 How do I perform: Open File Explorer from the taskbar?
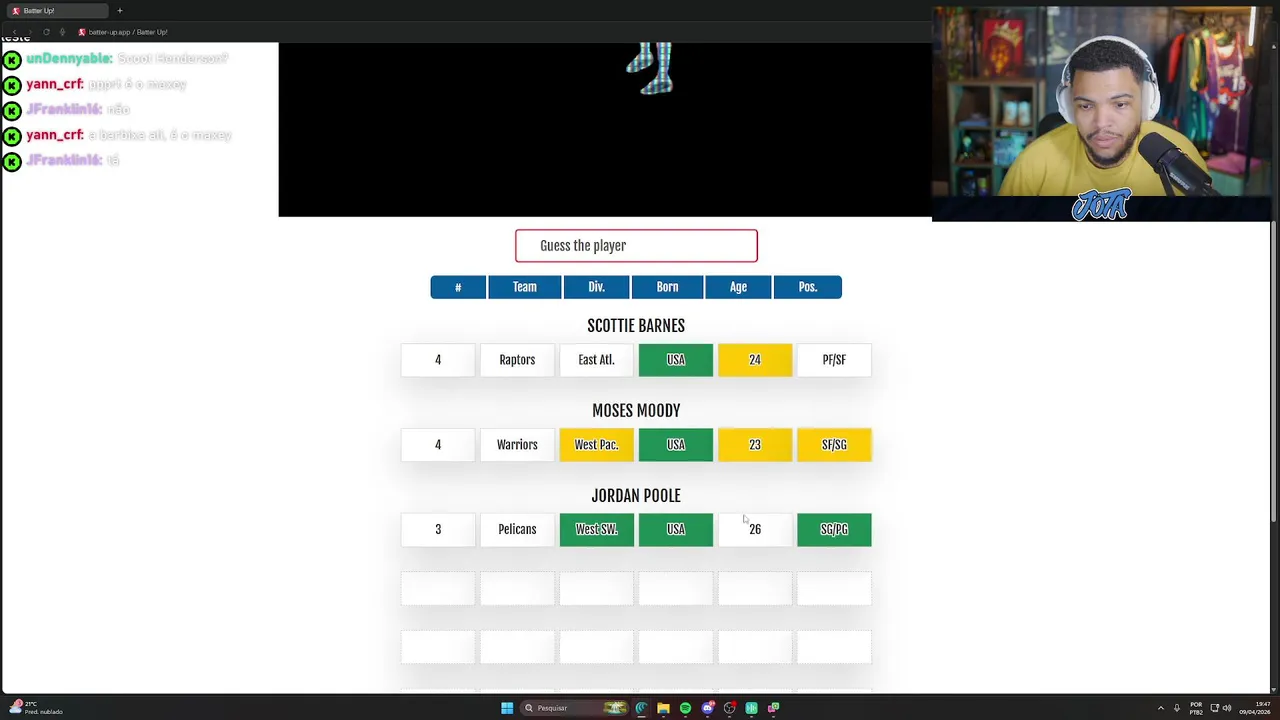click(663, 708)
